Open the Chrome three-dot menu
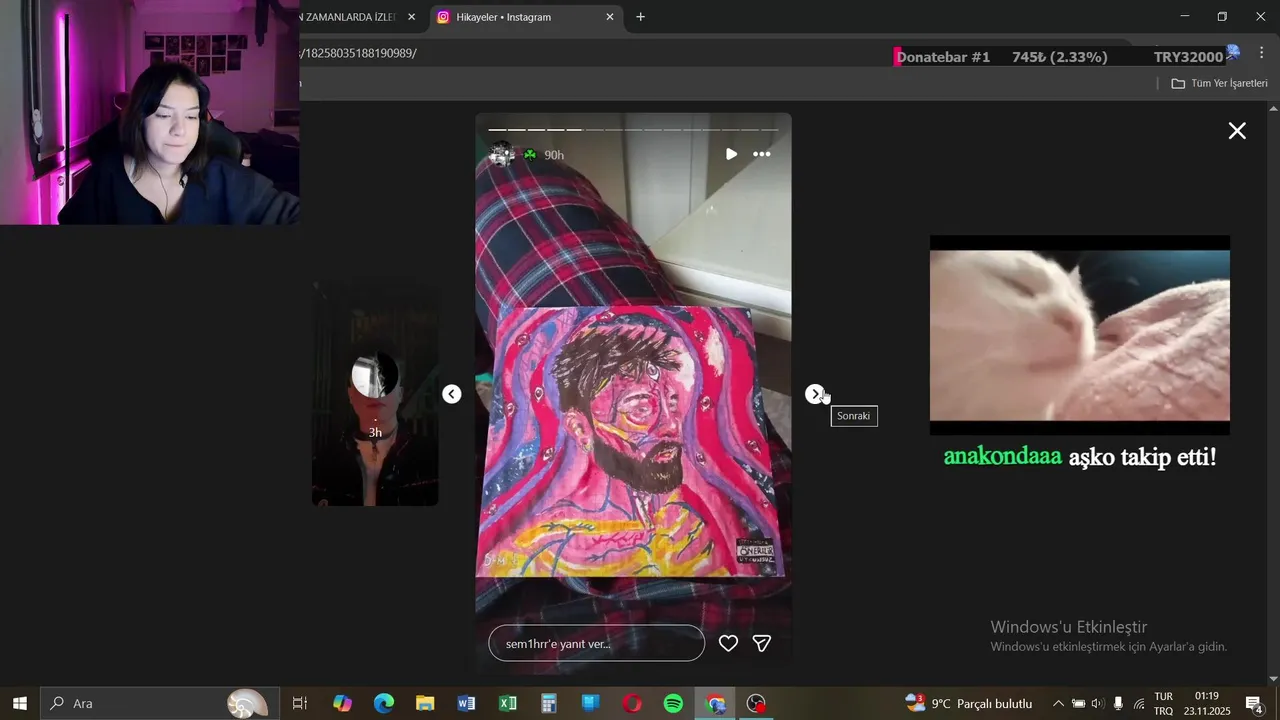Screen dimensions: 1280x720 1262,54
